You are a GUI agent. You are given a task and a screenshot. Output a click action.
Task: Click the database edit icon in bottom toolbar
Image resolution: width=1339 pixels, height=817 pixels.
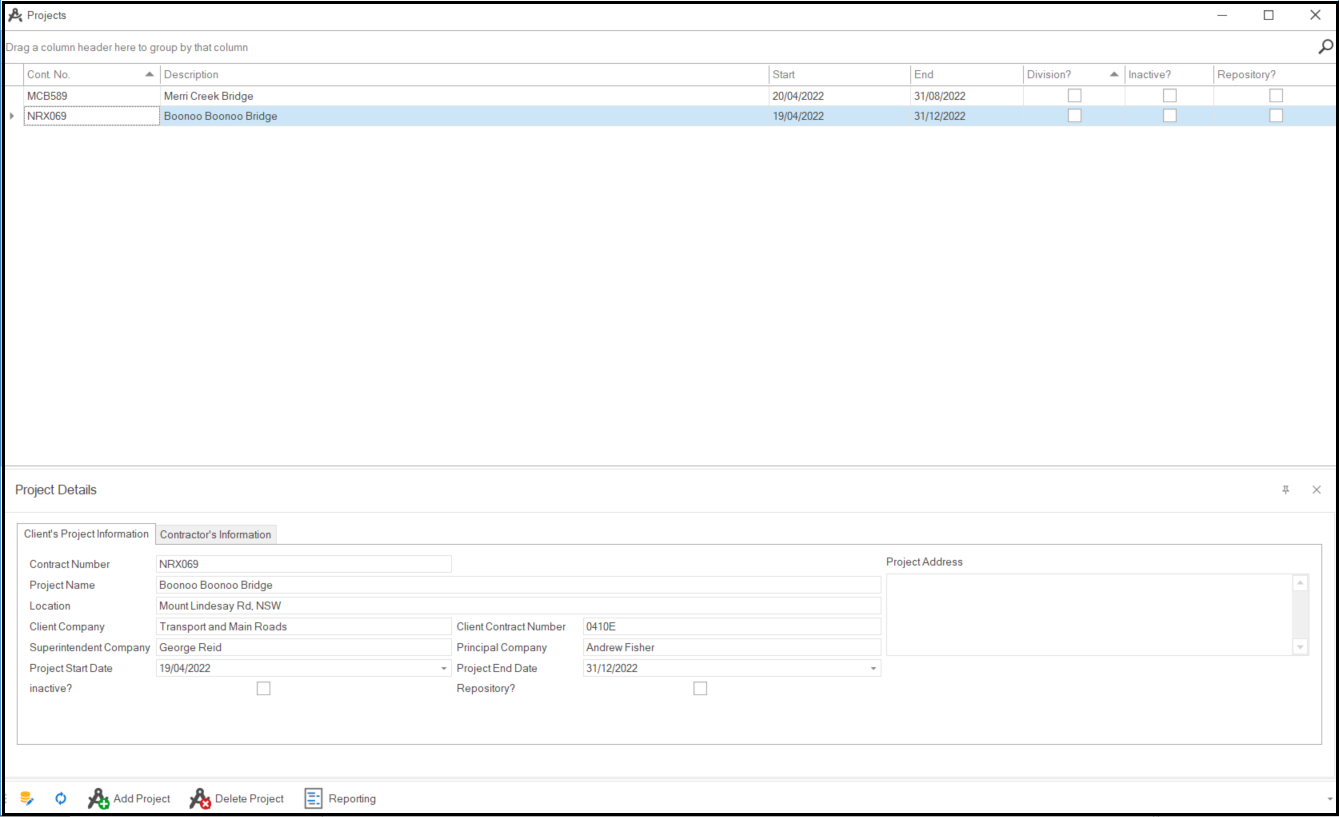[x=27, y=798]
